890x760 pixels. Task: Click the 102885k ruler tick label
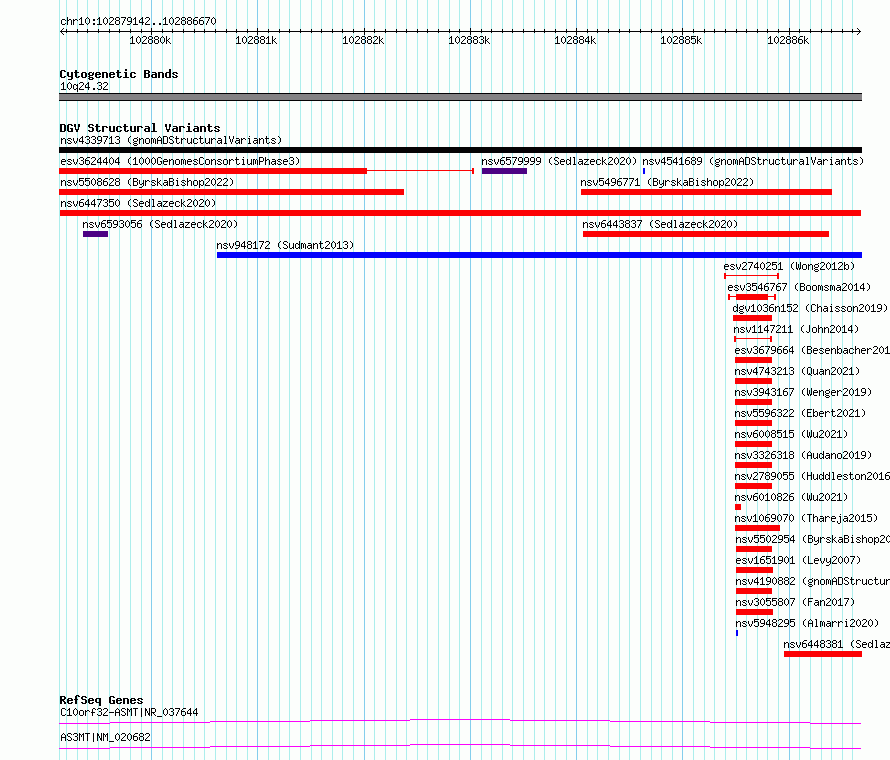(x=682, y=40)
